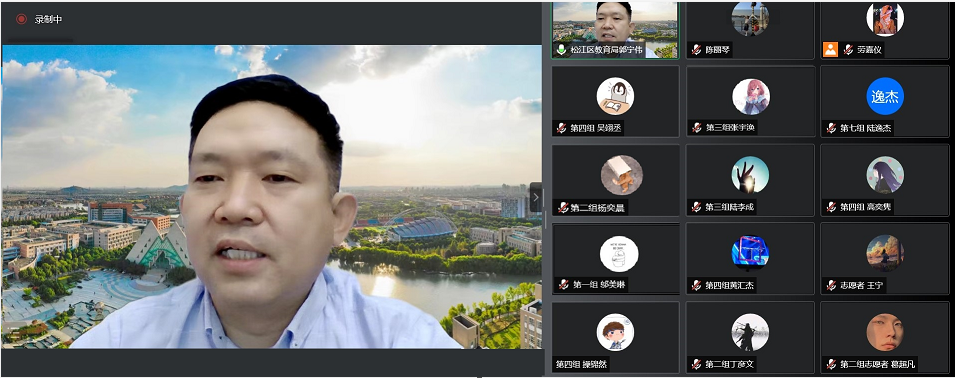Click the muted mic icon of 第七组 陆逸杰
The image size is (955, 378).
tap(831, 128)
